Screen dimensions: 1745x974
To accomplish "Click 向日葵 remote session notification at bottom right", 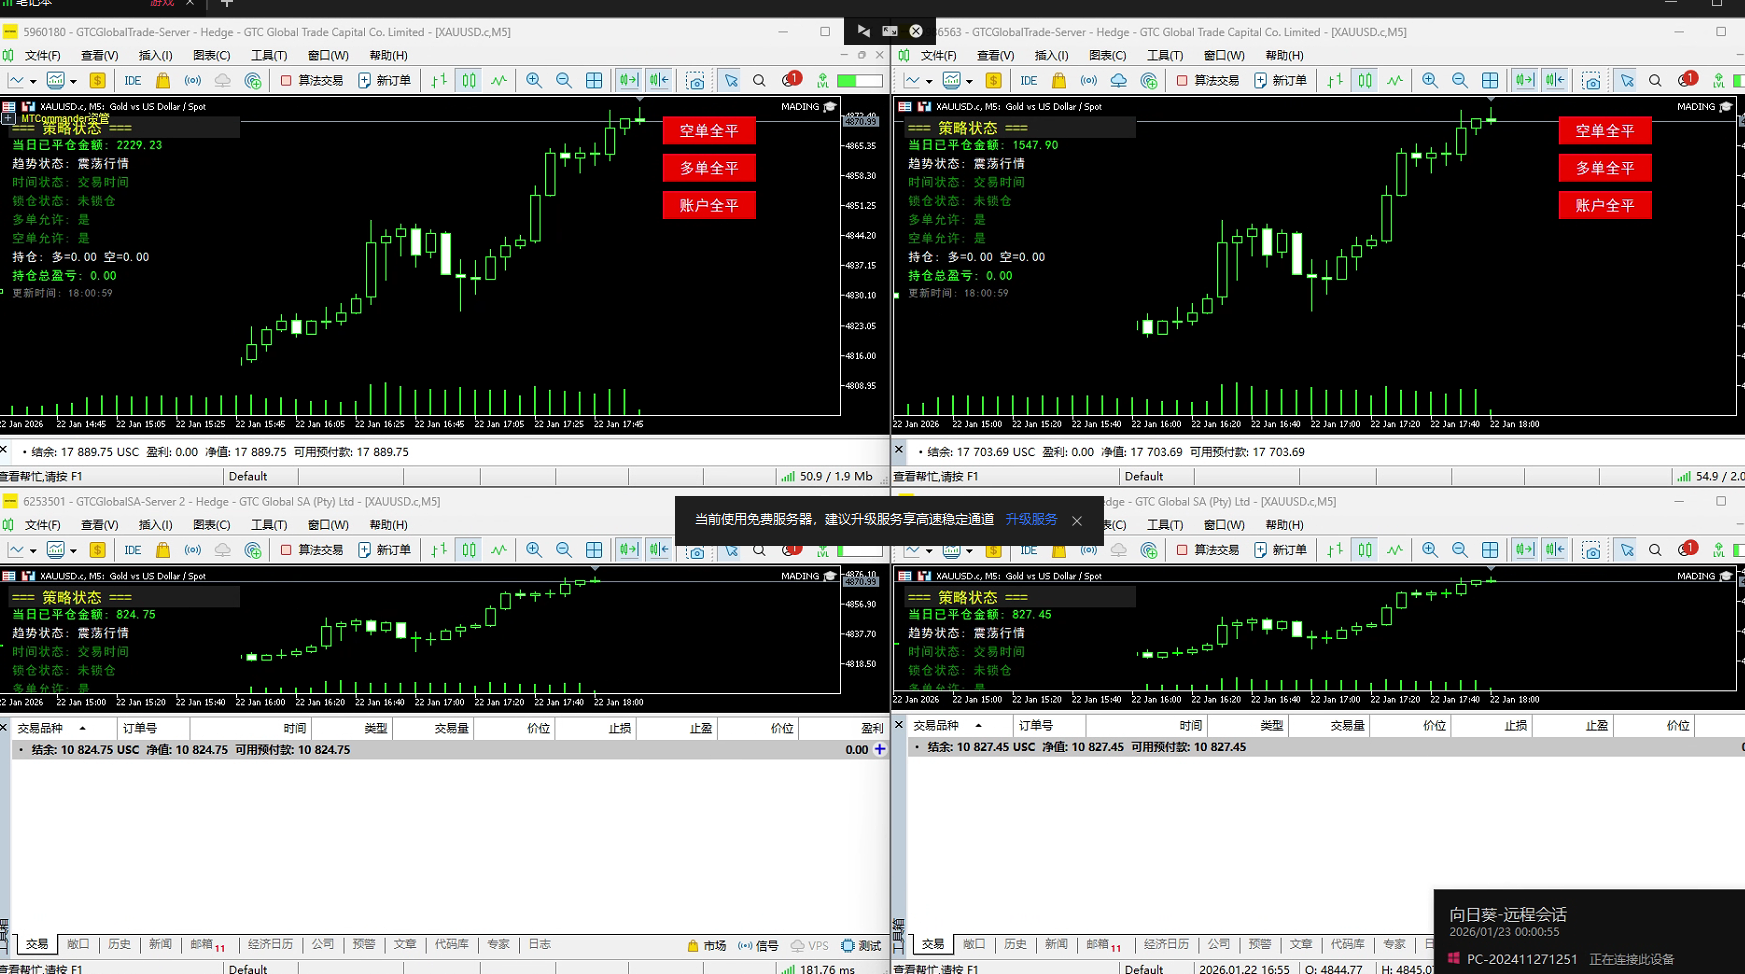I will (1589, 932).
